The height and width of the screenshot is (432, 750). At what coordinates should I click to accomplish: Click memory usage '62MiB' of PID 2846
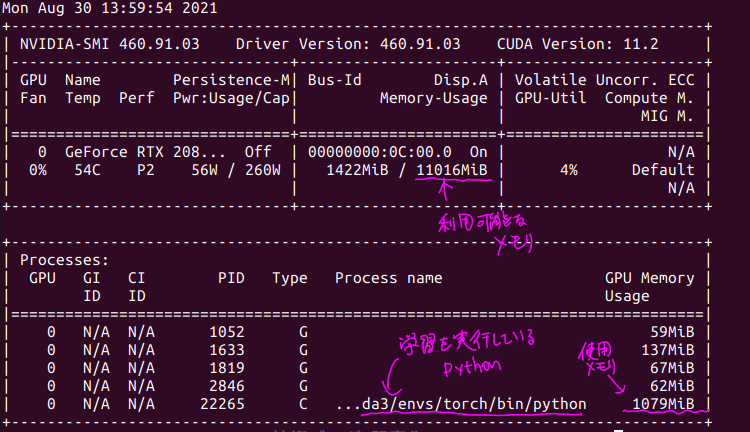(x=672, y=386)
